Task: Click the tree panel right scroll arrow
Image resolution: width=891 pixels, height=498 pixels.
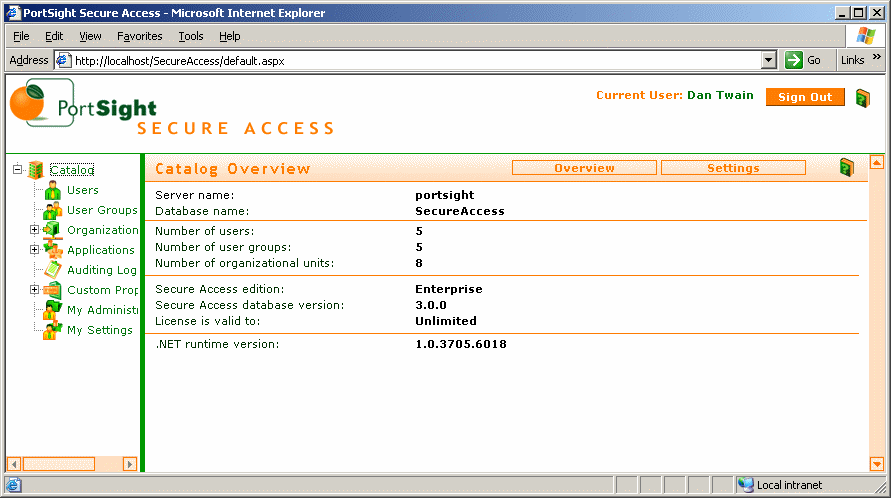Action: pyautogui.click(x=130, y=464)
